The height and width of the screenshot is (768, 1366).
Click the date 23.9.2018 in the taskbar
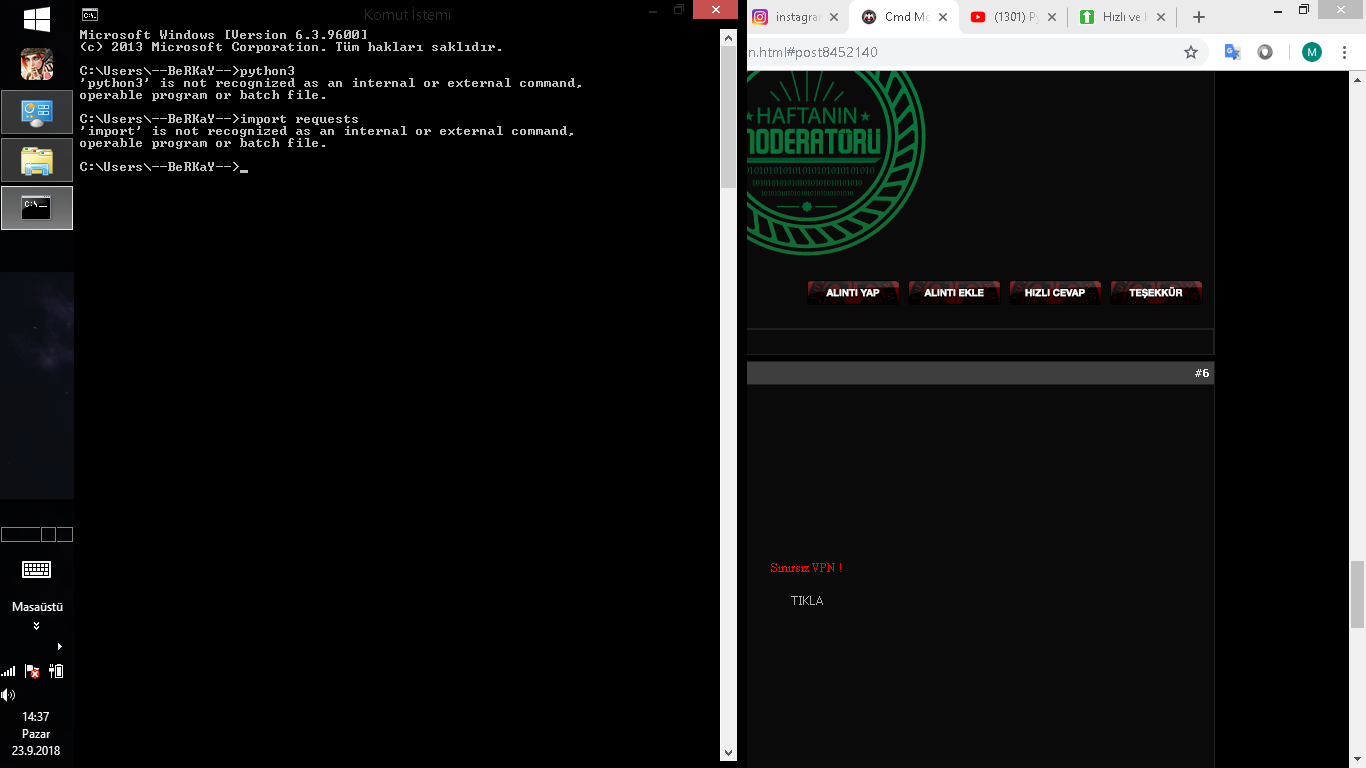pyautogui.click(x=36, y=751)
